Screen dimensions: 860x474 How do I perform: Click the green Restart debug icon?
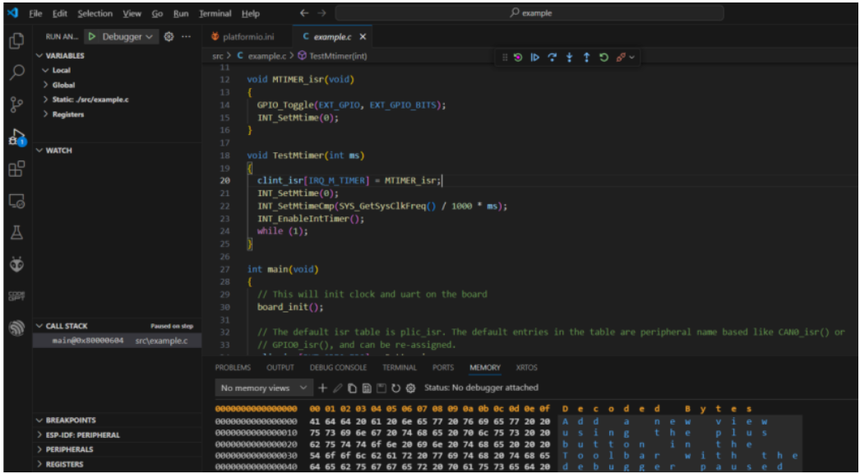(x=603, y=57)
